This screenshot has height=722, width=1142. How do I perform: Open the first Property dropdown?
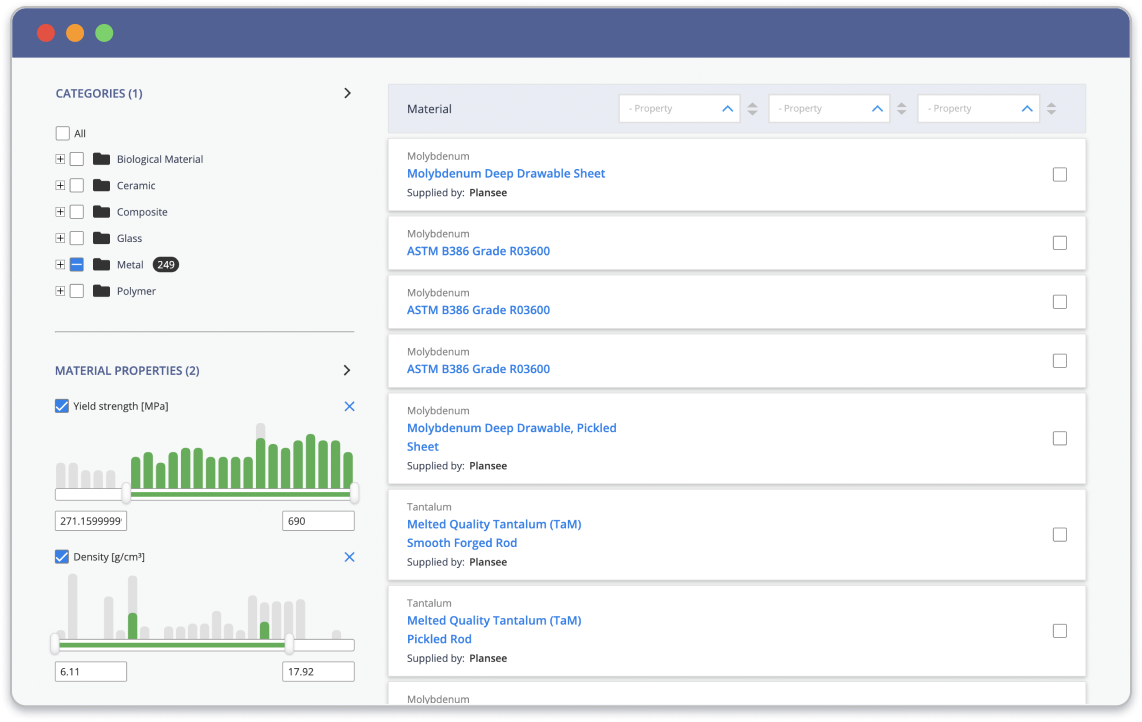click(x=679, y=109)
